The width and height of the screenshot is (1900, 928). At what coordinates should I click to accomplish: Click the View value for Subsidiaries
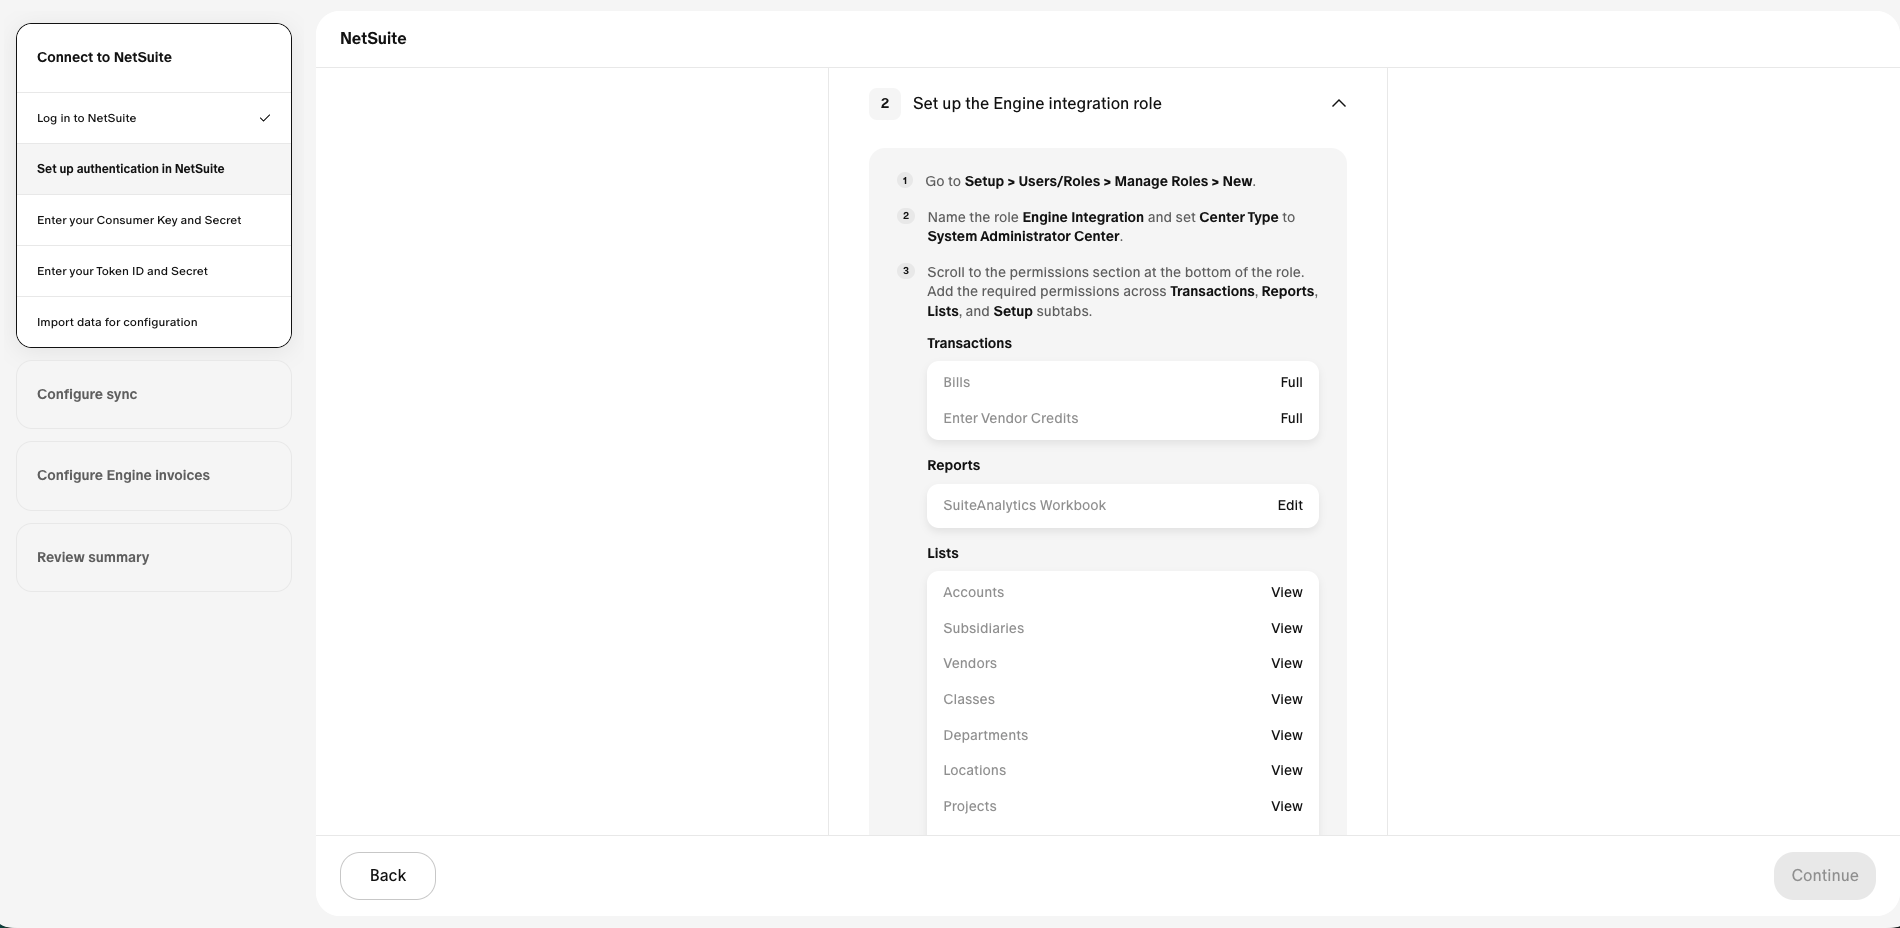coord(1287,629)
